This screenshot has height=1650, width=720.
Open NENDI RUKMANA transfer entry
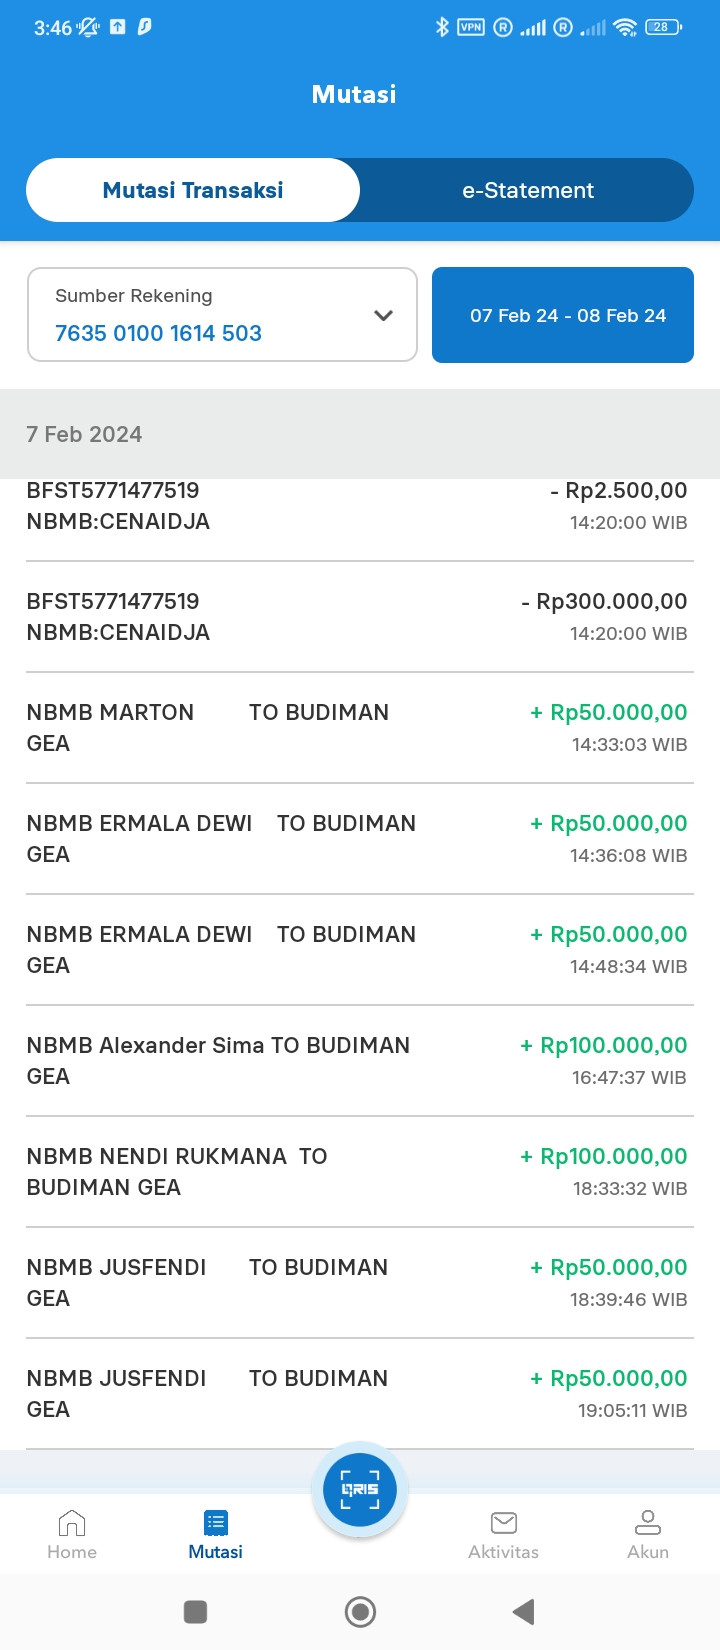tap(360, 1172)
